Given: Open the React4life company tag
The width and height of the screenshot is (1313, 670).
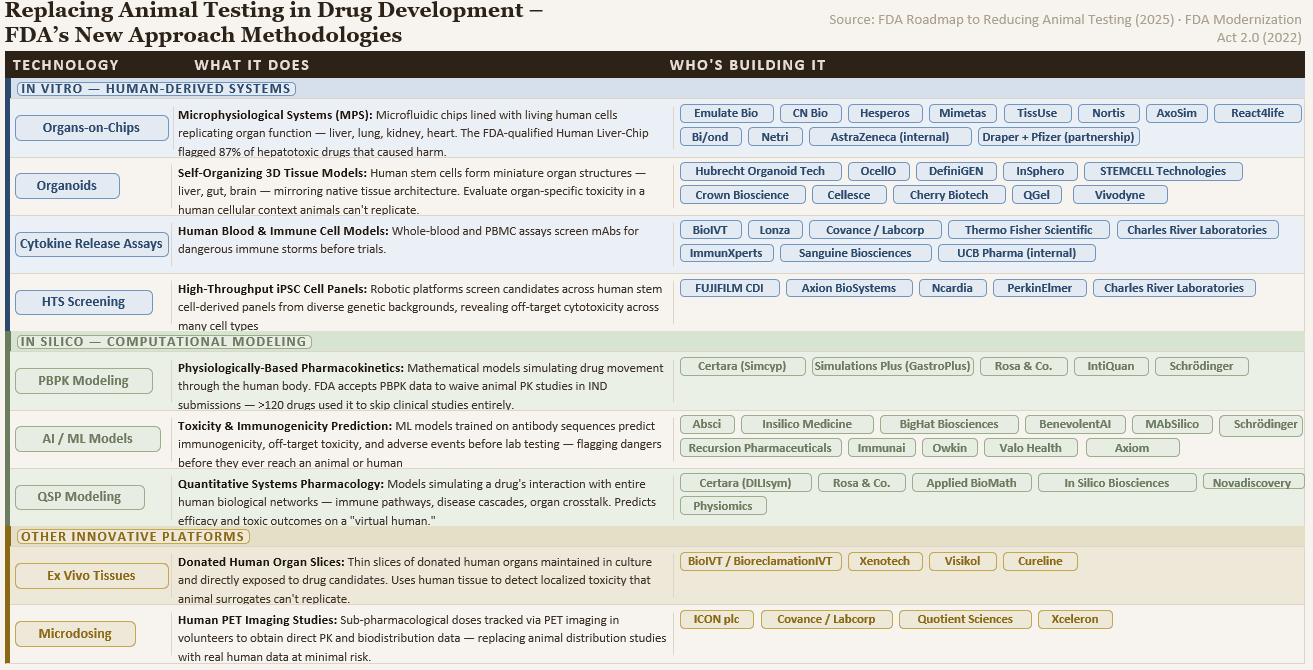Looking at the screenshot, I should [x=1257, y=114].
